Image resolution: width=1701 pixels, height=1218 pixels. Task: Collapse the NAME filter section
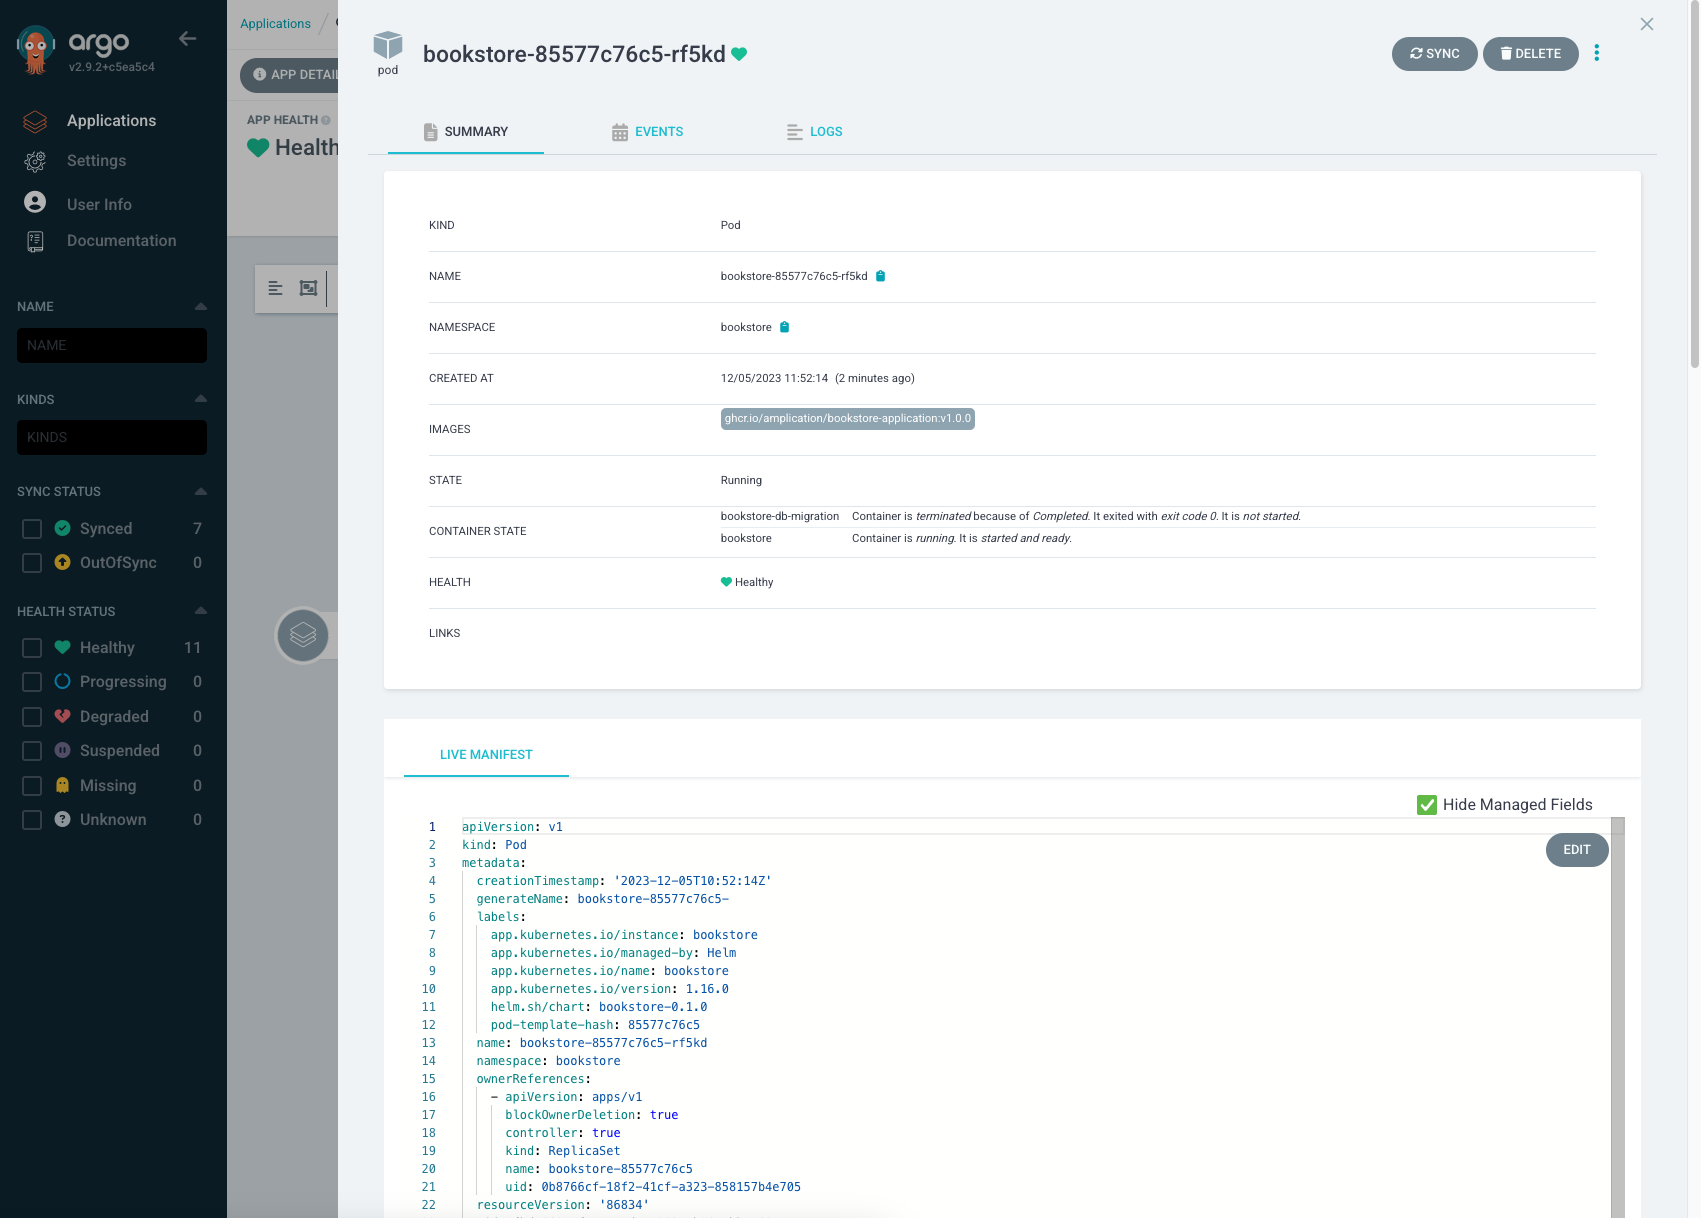pyautogui.click(x=201, y=306)
